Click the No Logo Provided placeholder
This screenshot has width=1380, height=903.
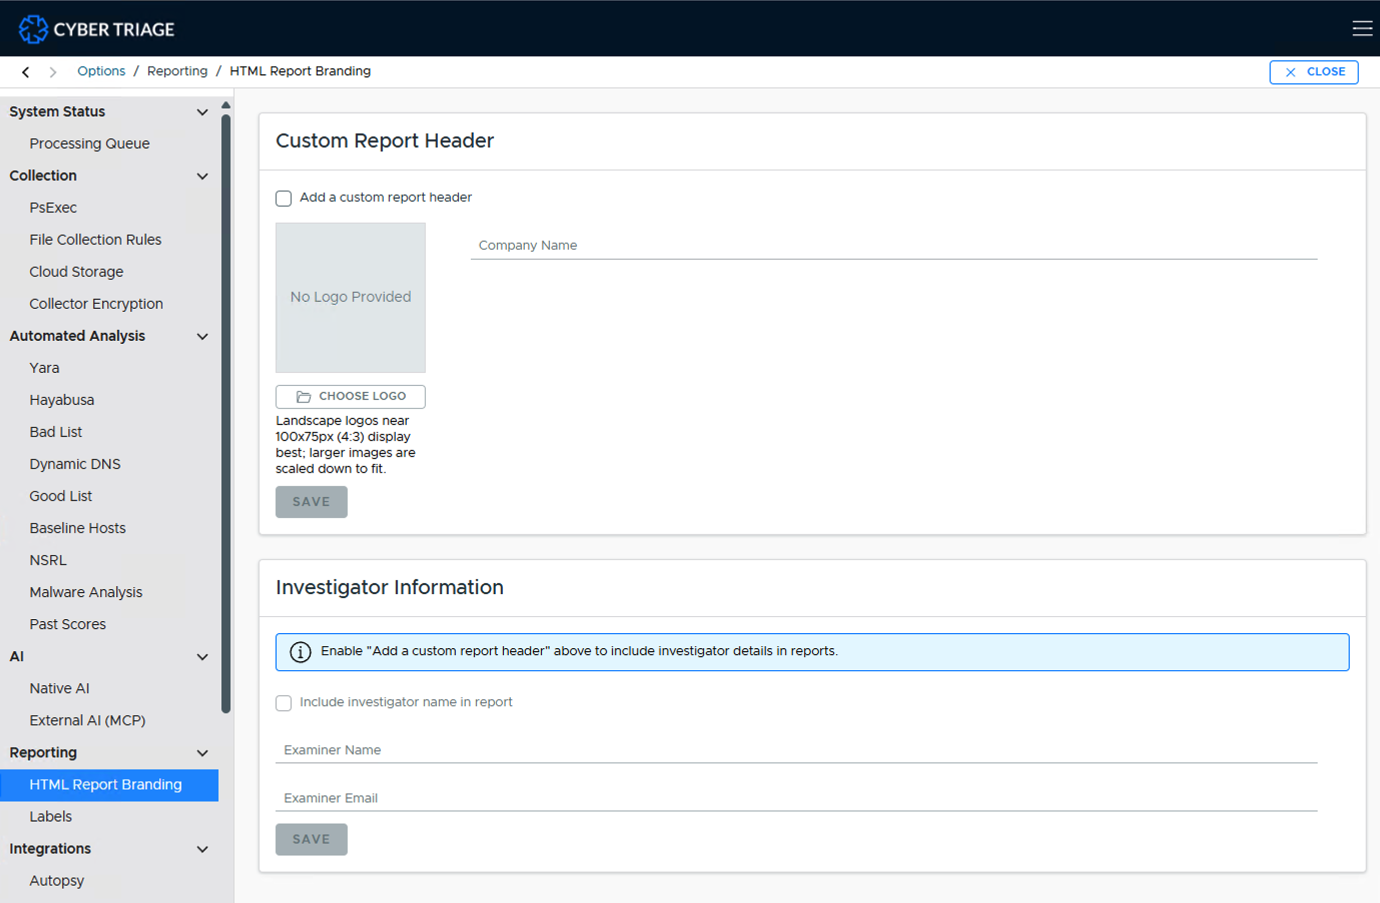coord(350,298)
